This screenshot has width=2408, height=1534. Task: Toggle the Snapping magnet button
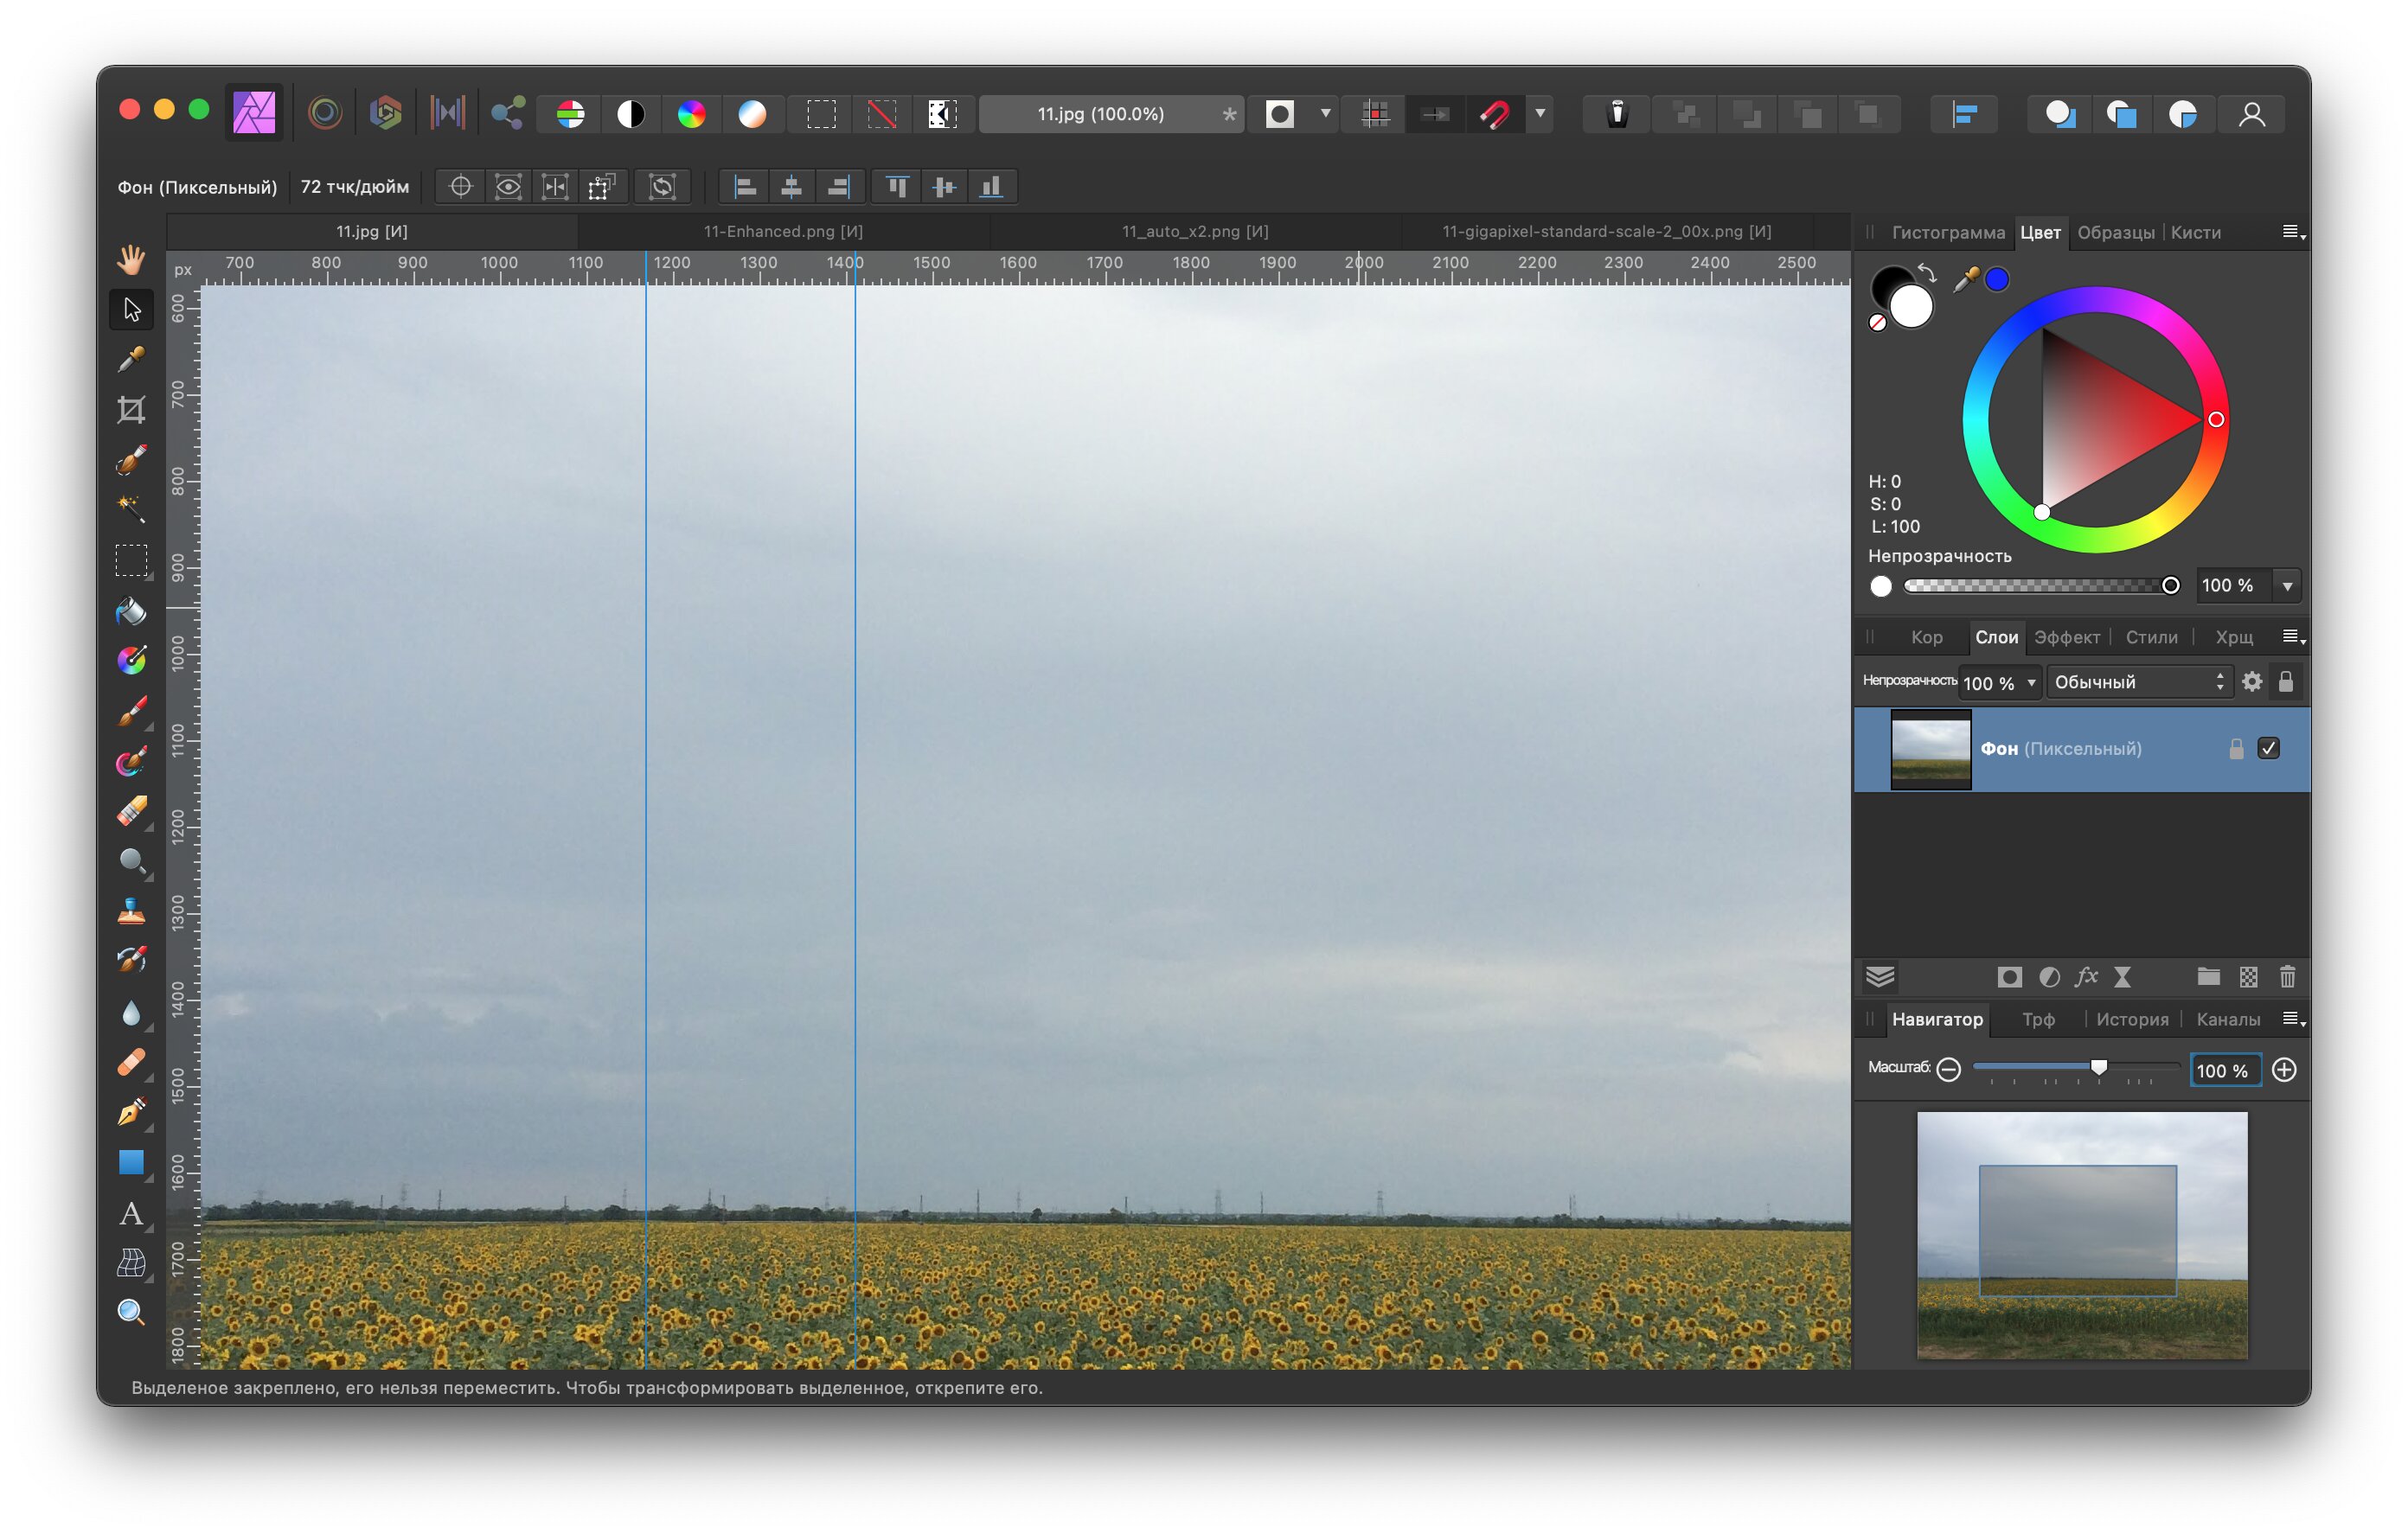pos(1495,114)
